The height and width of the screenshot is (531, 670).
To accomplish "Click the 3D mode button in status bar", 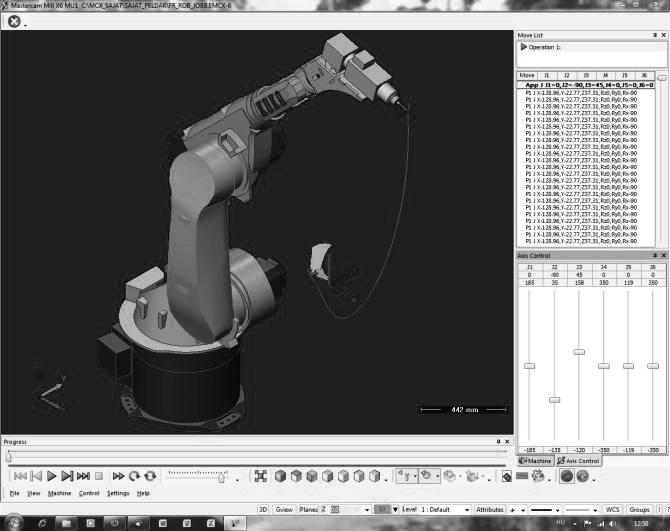I will tap(263, 509).
